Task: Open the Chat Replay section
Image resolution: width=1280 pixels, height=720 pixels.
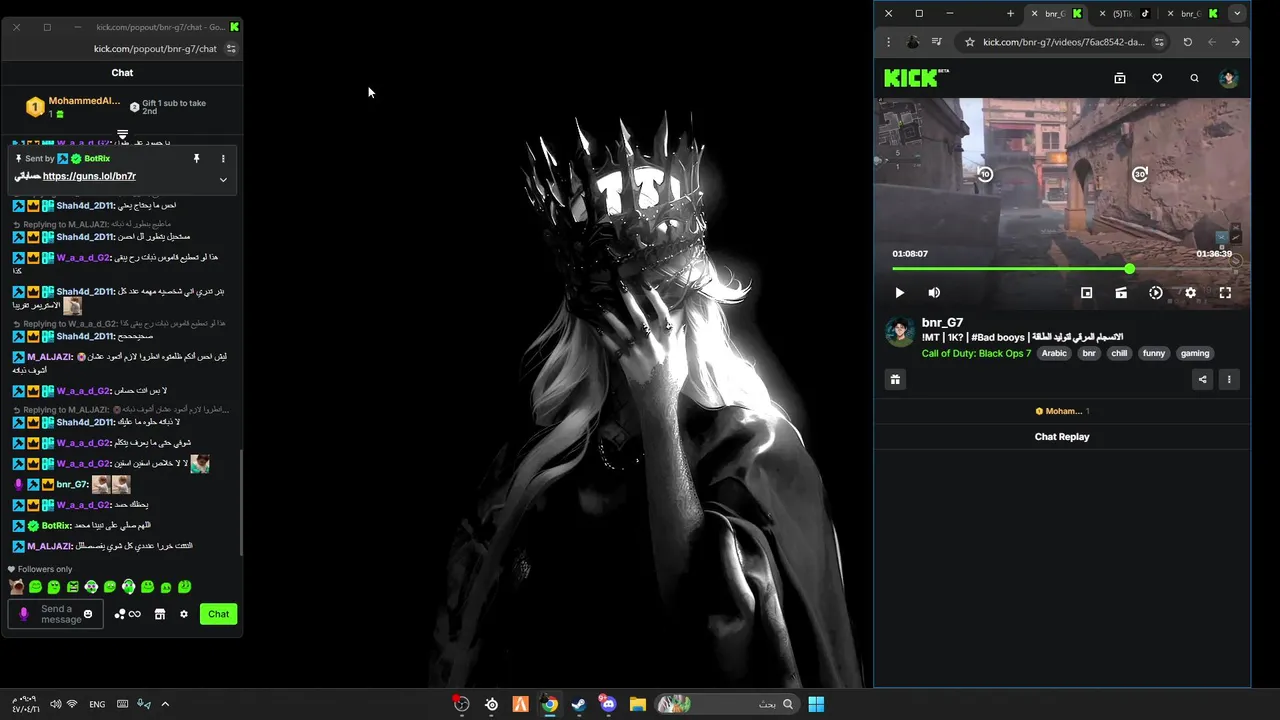Action: click(x=1062, y=437)
